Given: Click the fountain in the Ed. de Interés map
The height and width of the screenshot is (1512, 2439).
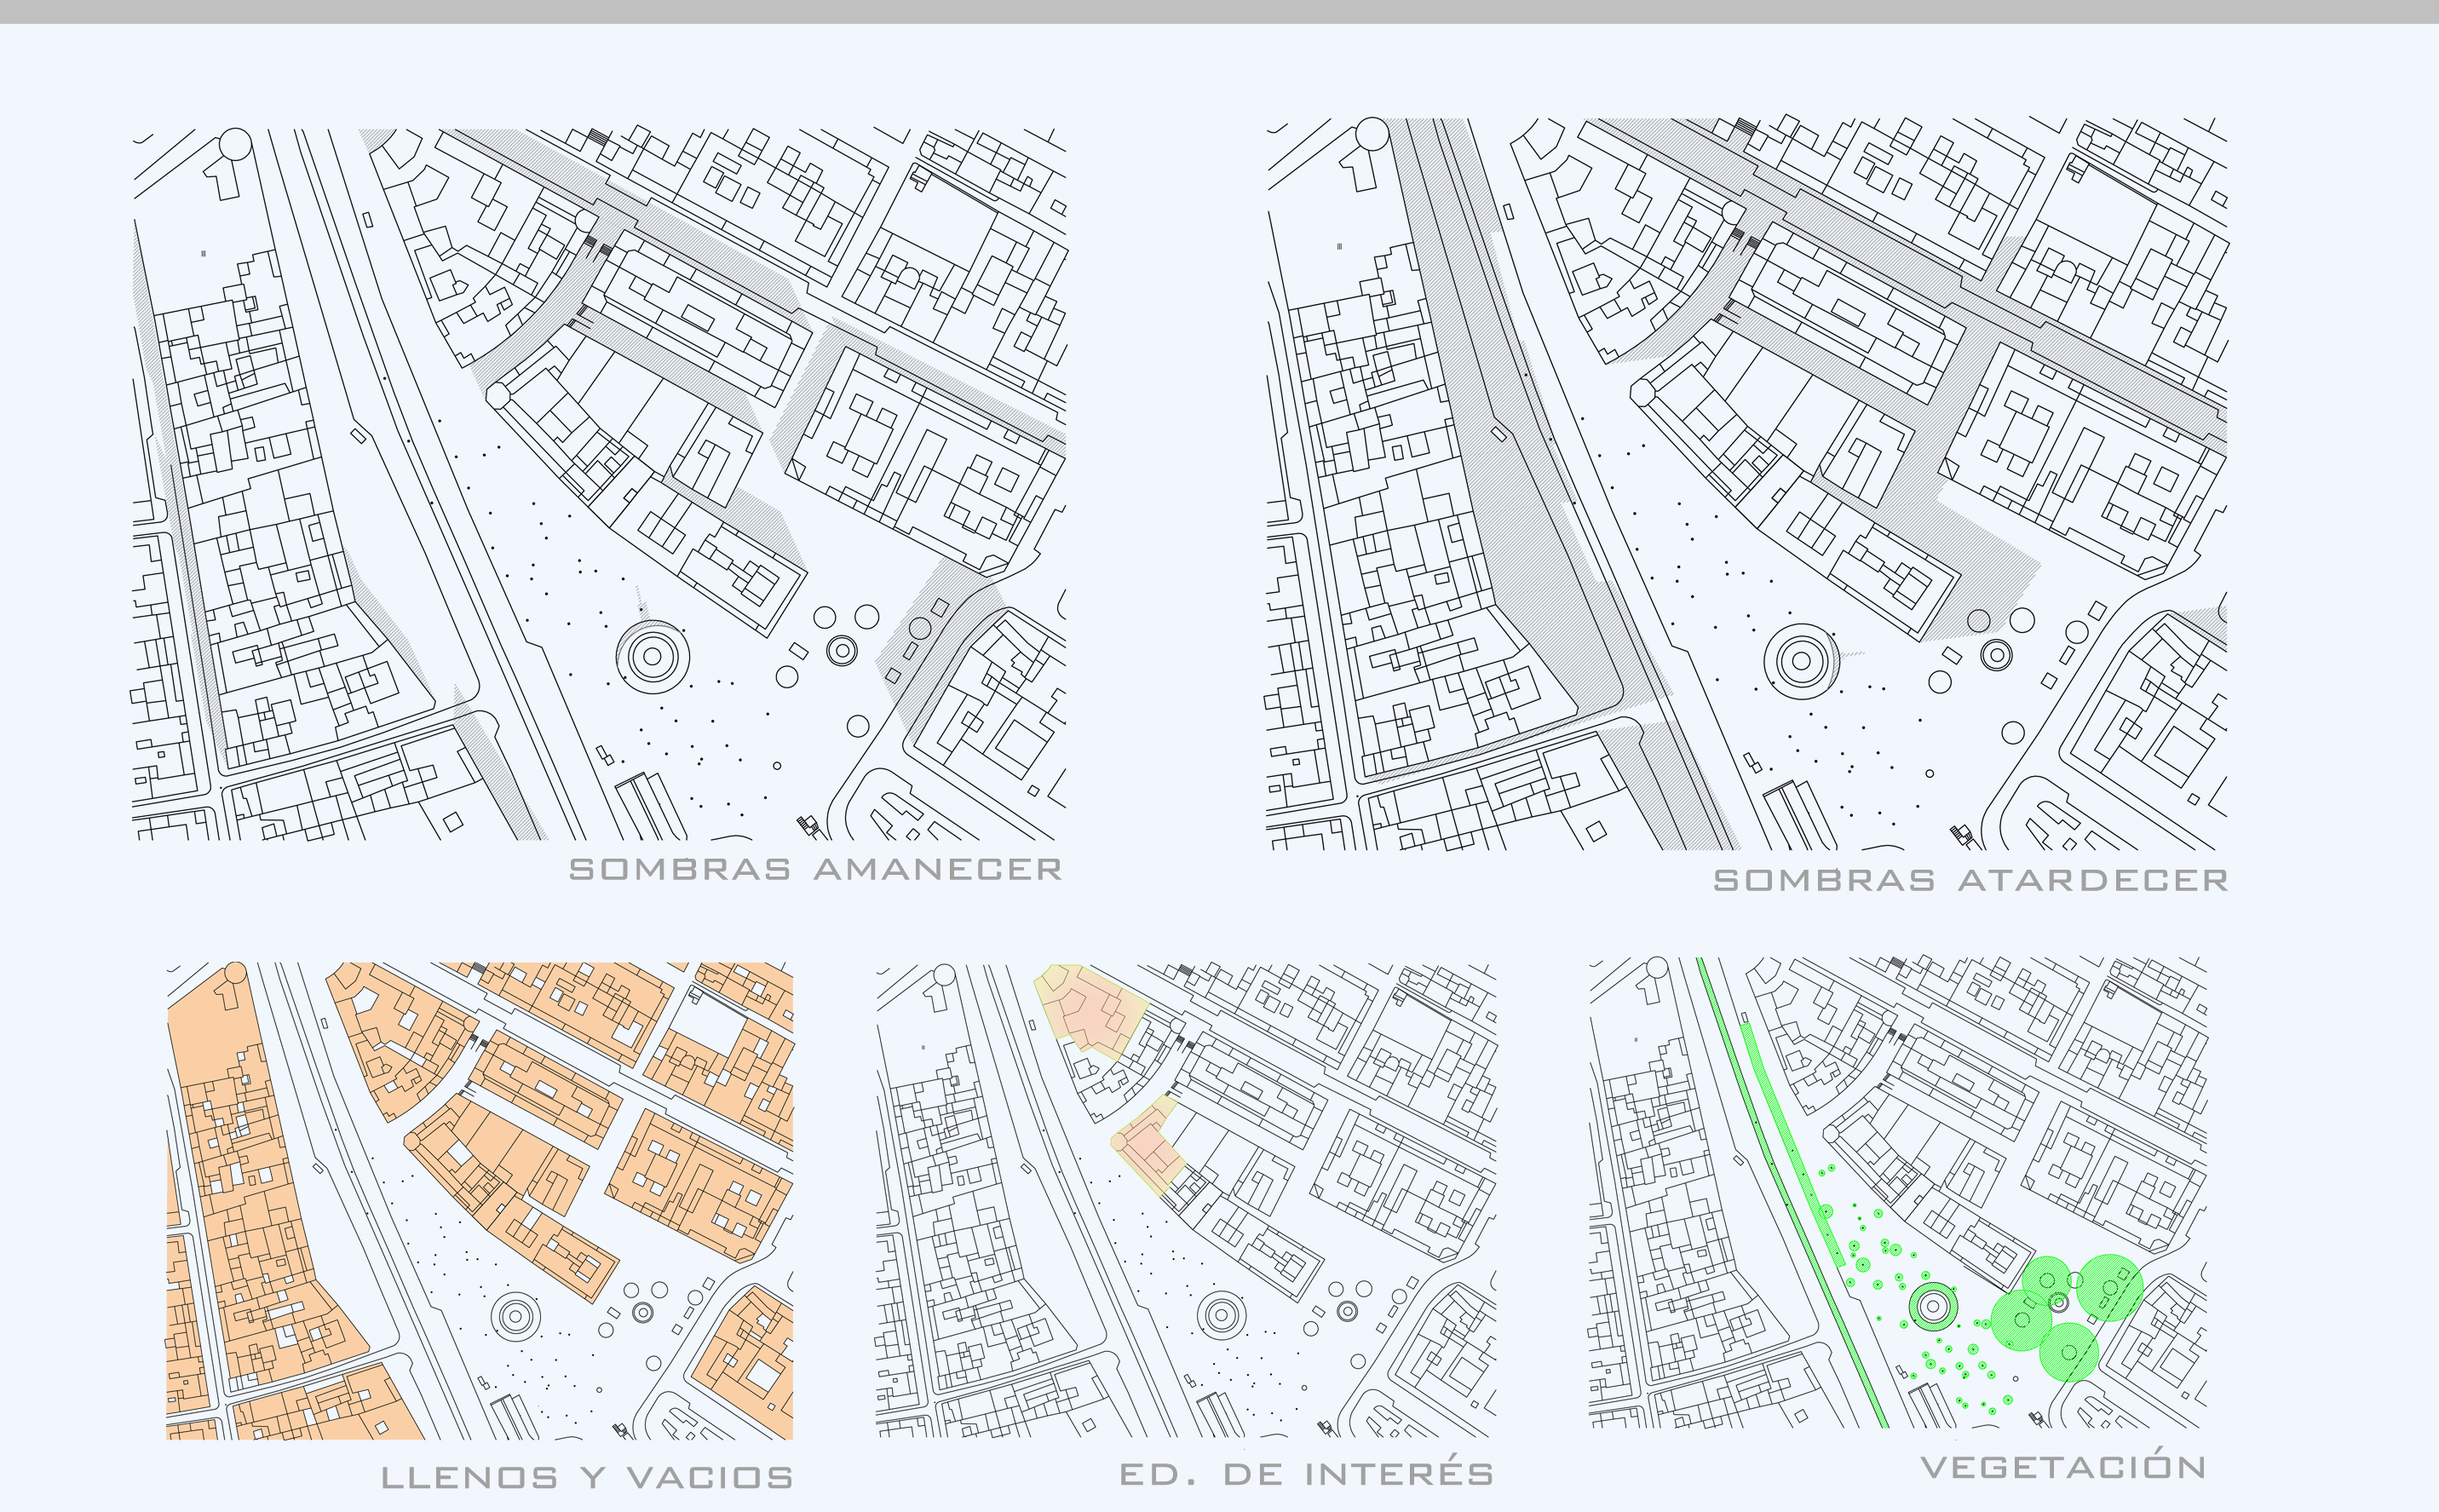Looking at the screenshot, I should coord(1221,1315).
